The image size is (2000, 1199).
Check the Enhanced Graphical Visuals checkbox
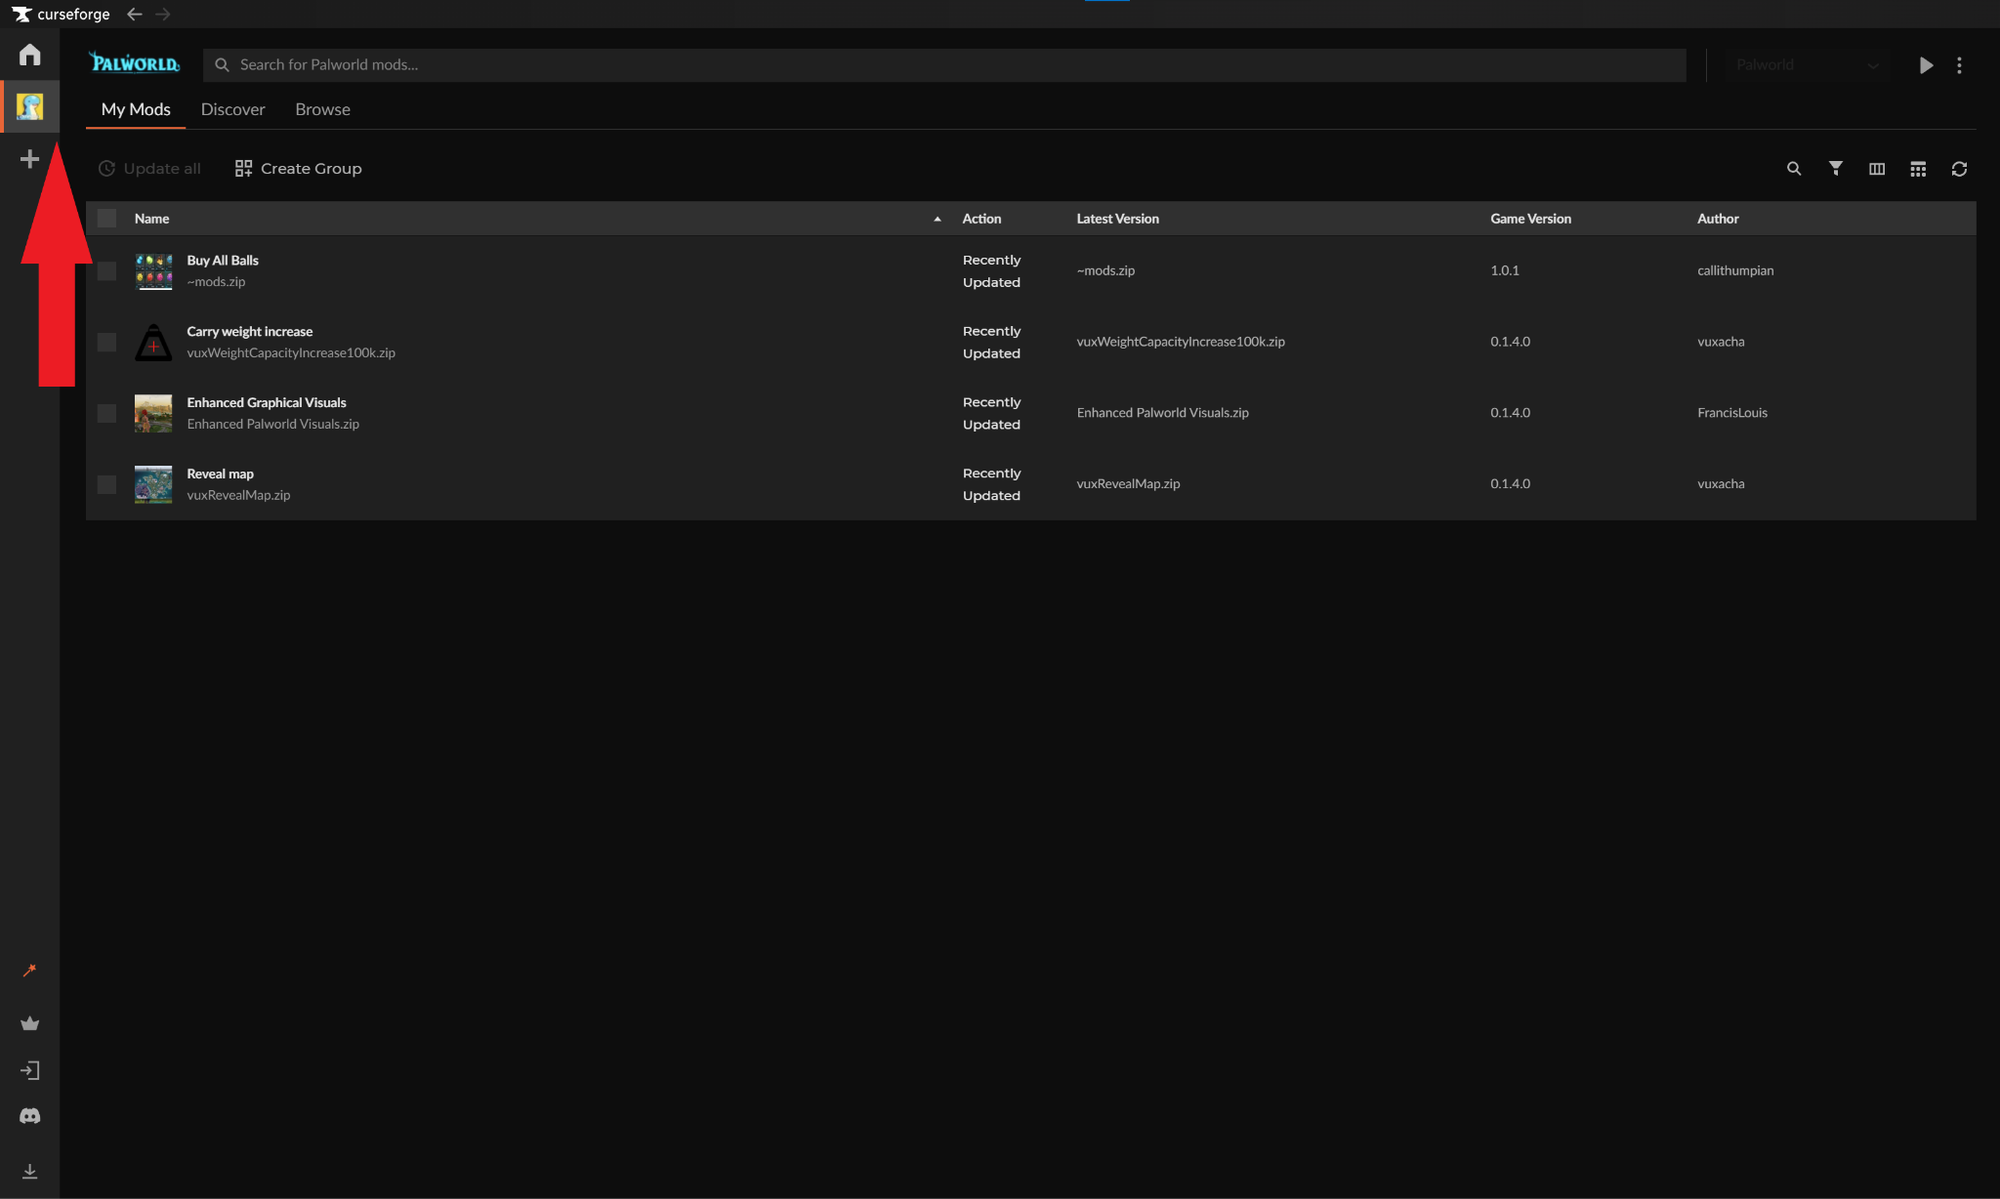pyautogui.click(x=107, y=413)
